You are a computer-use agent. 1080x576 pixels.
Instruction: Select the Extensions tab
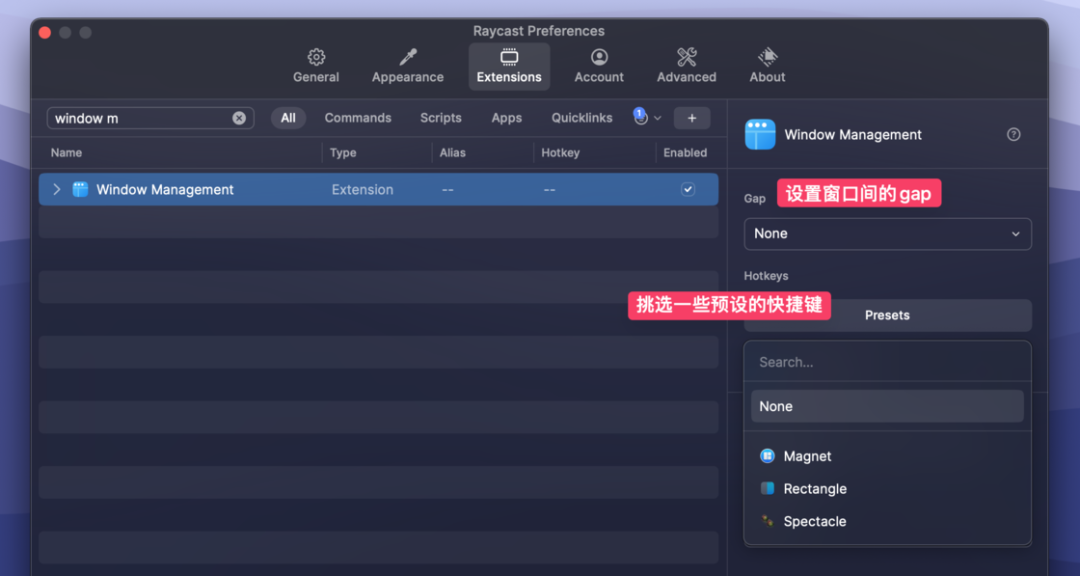509,66
